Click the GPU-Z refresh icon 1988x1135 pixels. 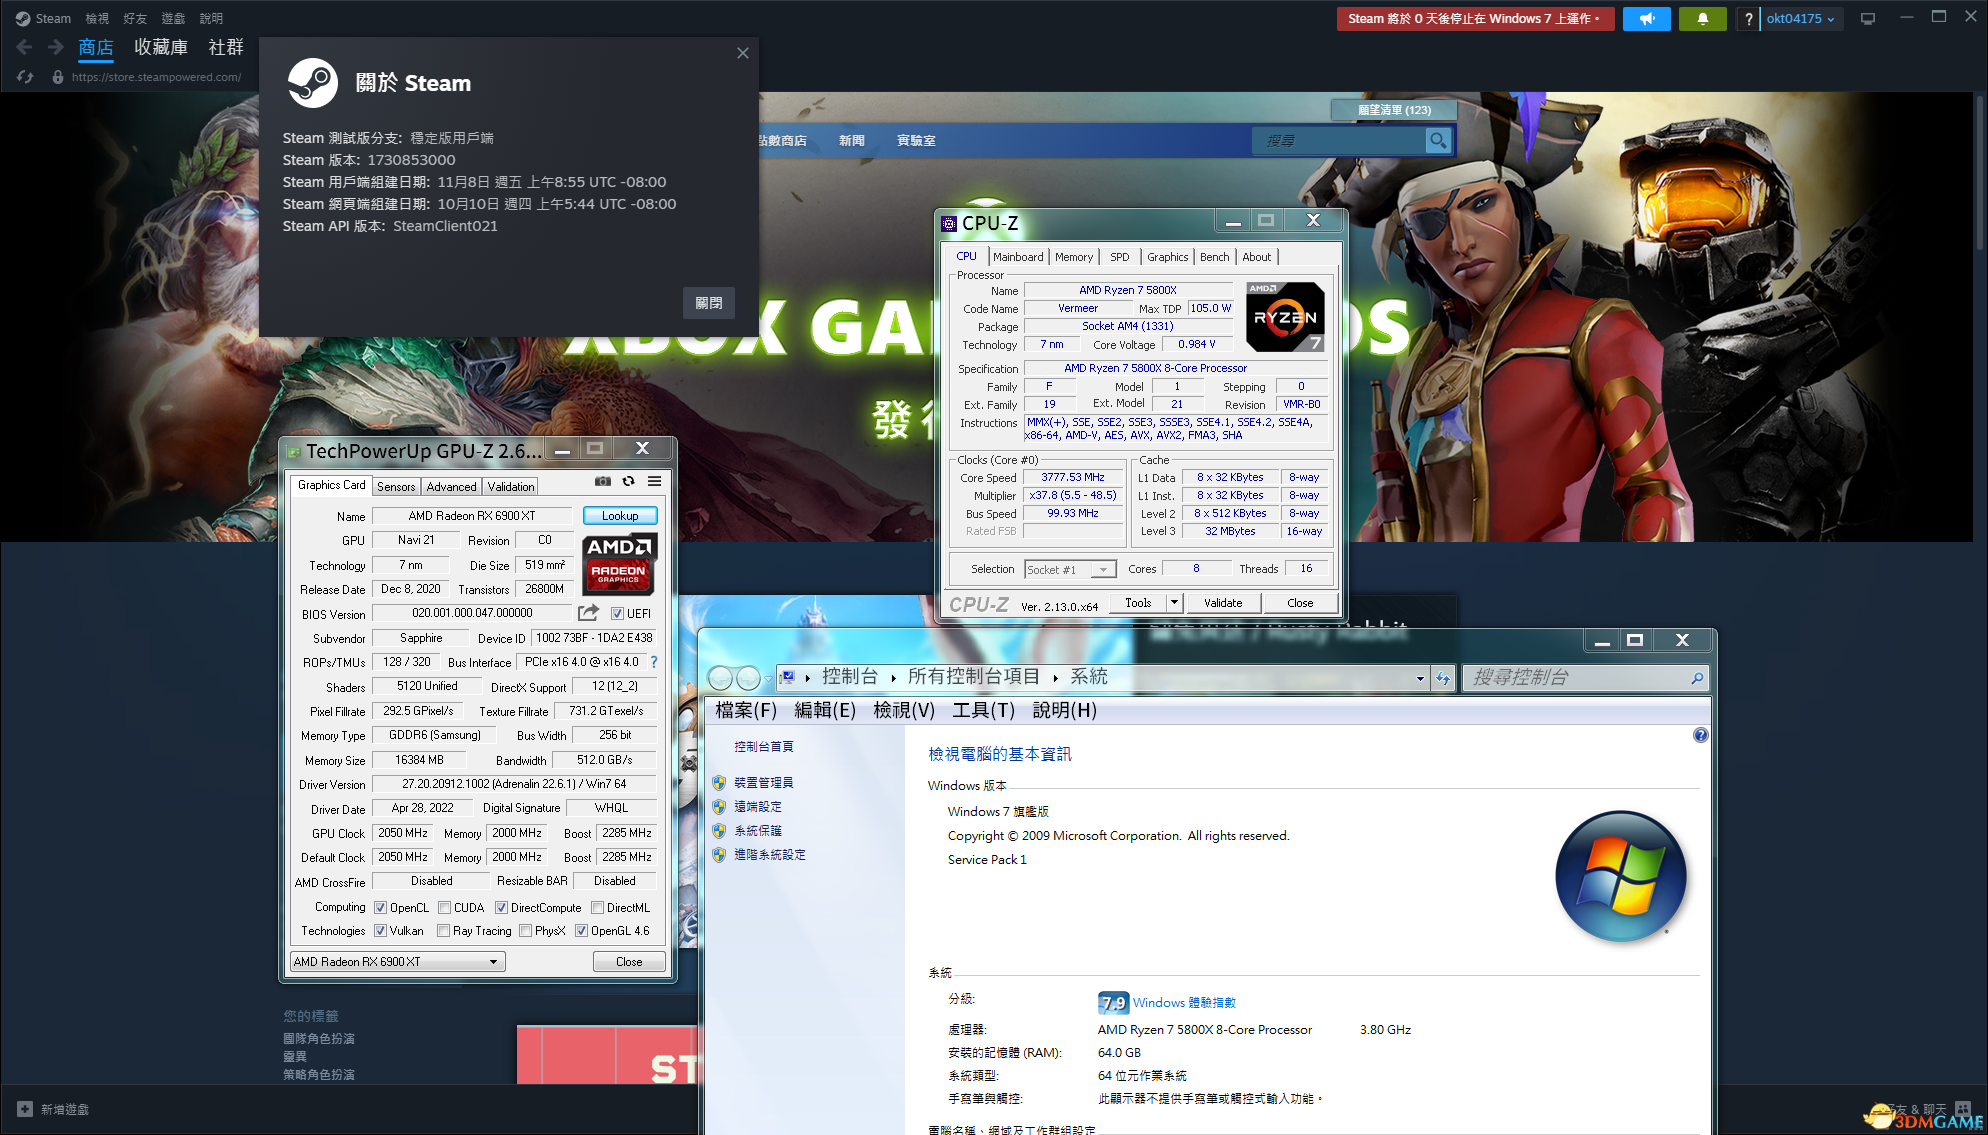[x=628, y=481]
